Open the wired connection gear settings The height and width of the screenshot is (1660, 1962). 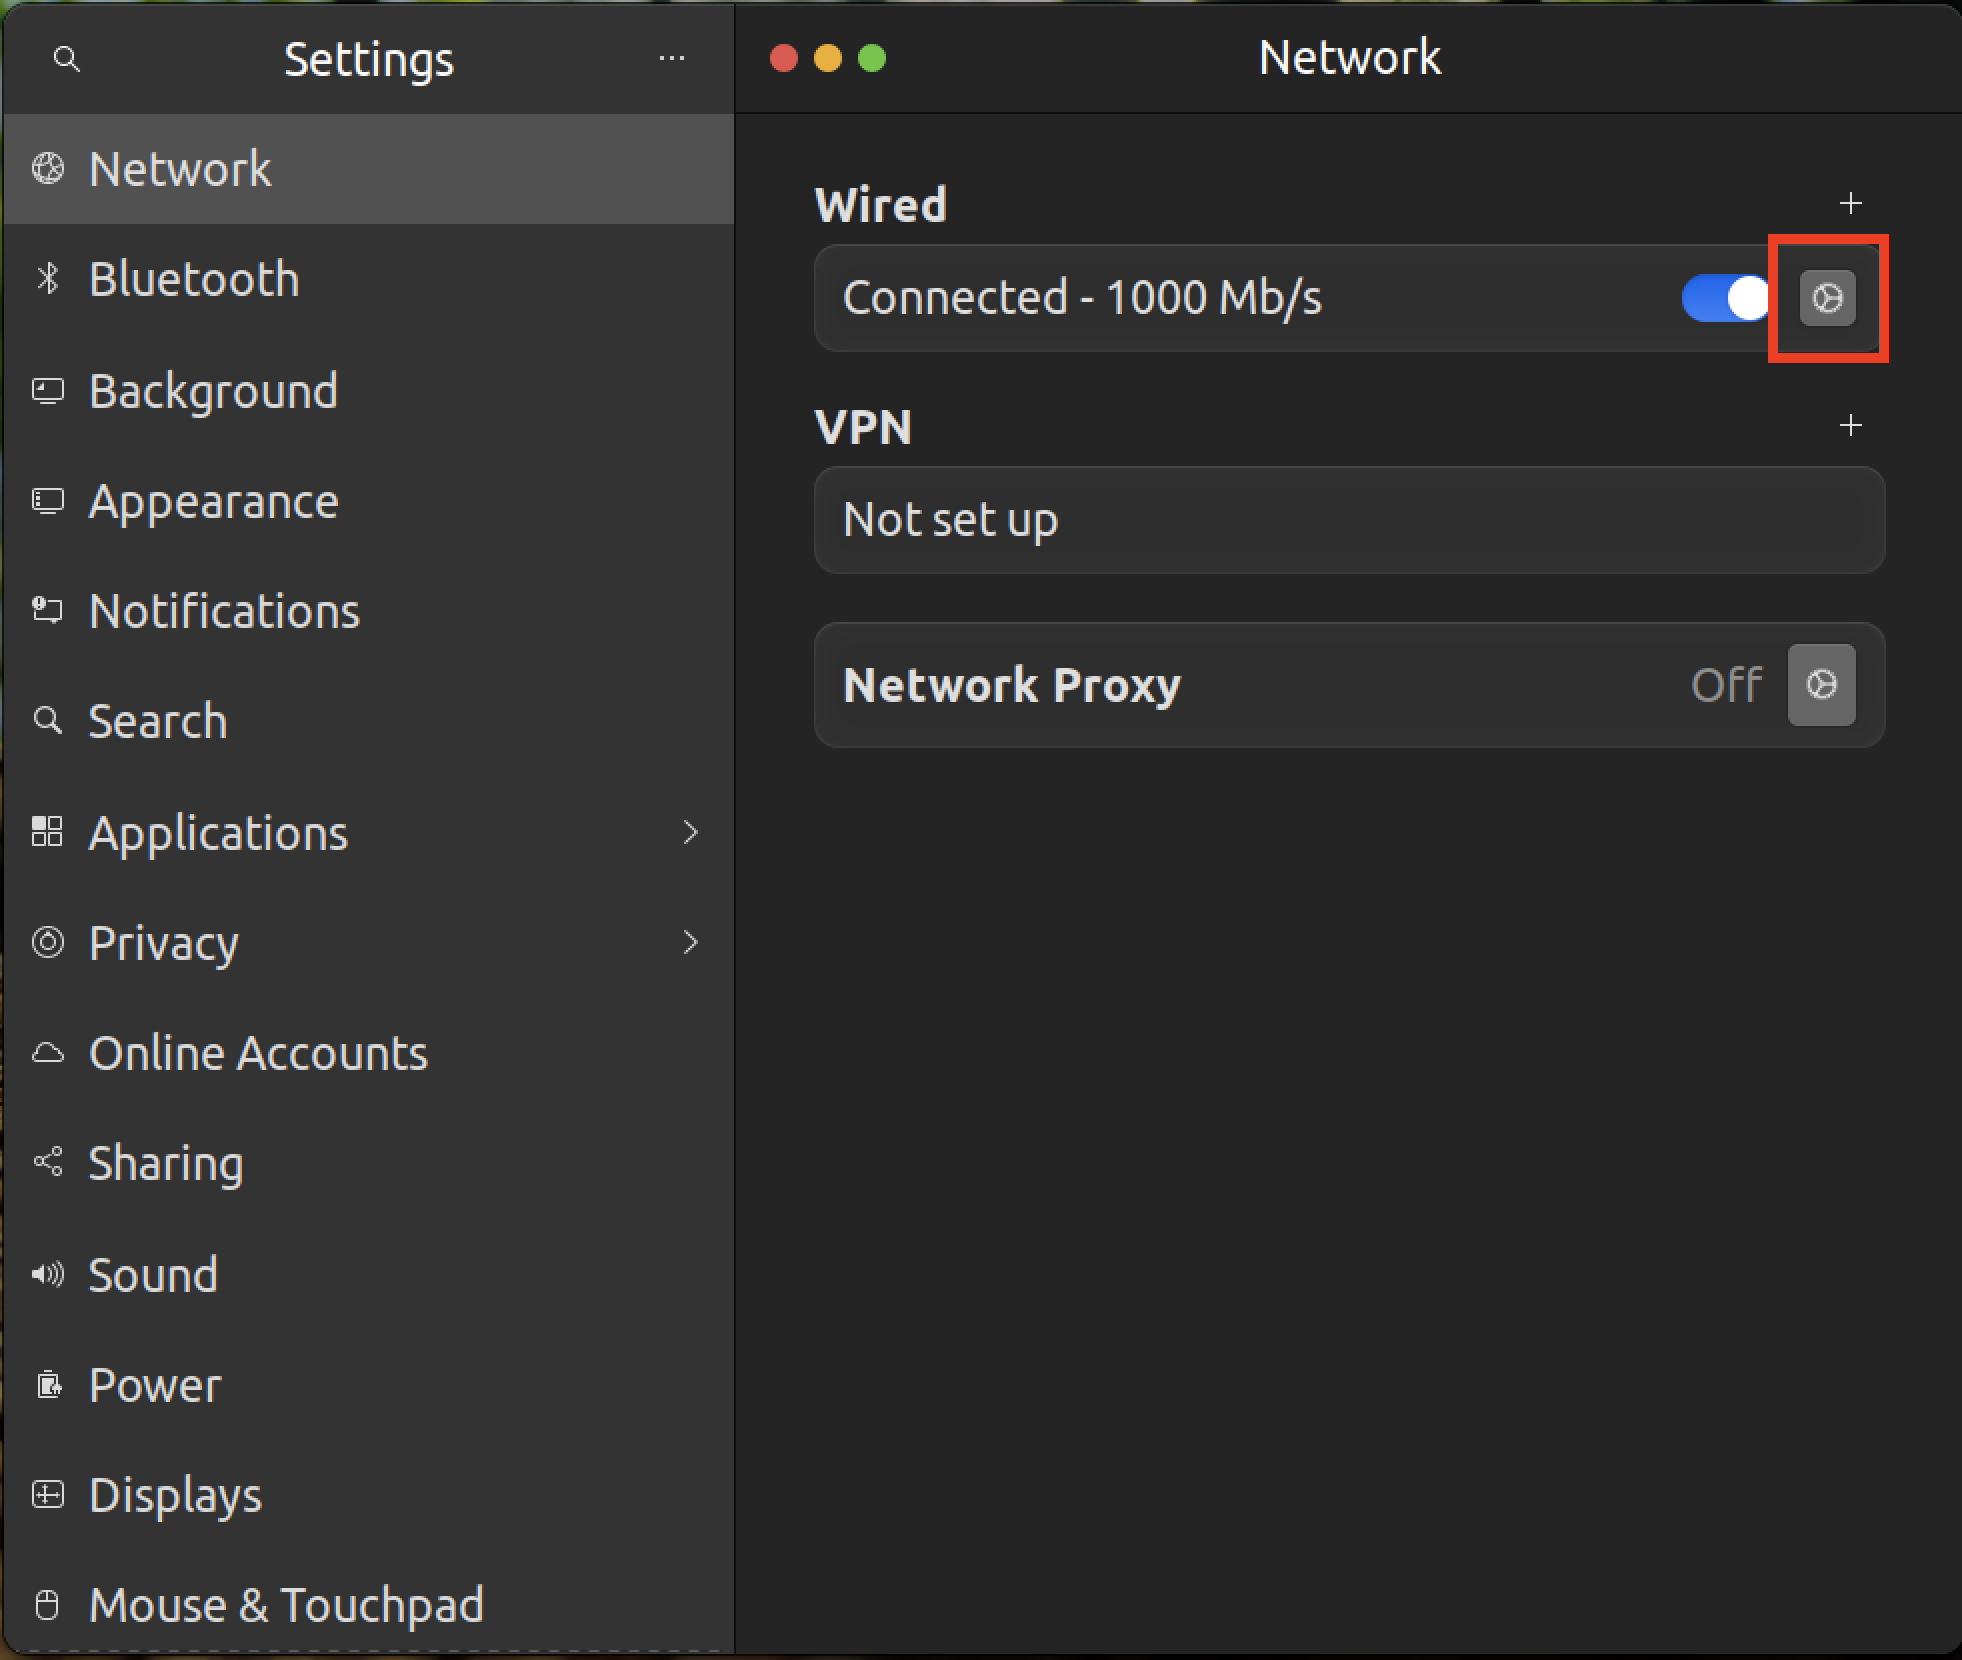(x=1827, y=298)
